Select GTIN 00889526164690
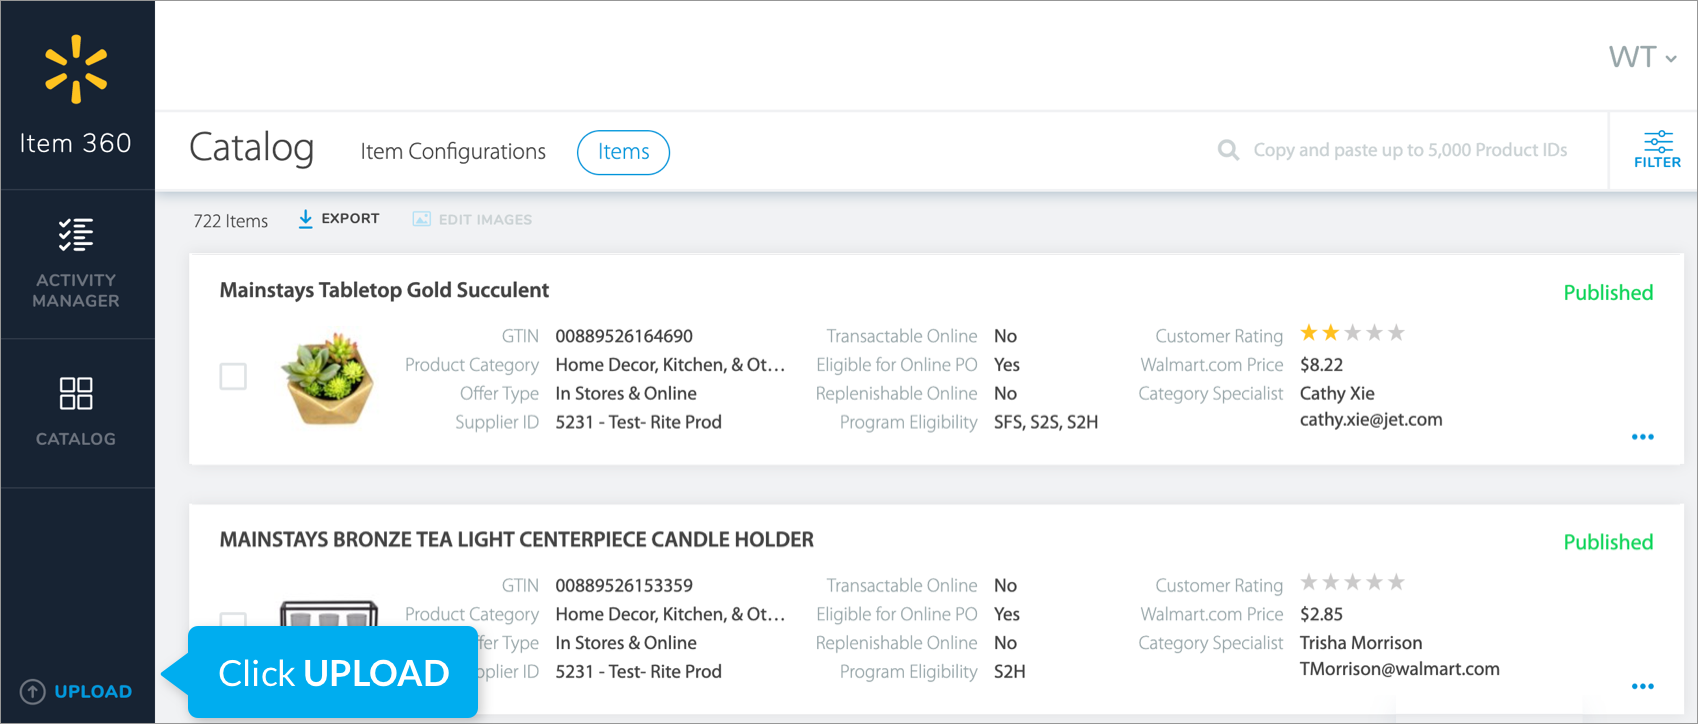Screen dimensions: 1698x724 [624, 336]
